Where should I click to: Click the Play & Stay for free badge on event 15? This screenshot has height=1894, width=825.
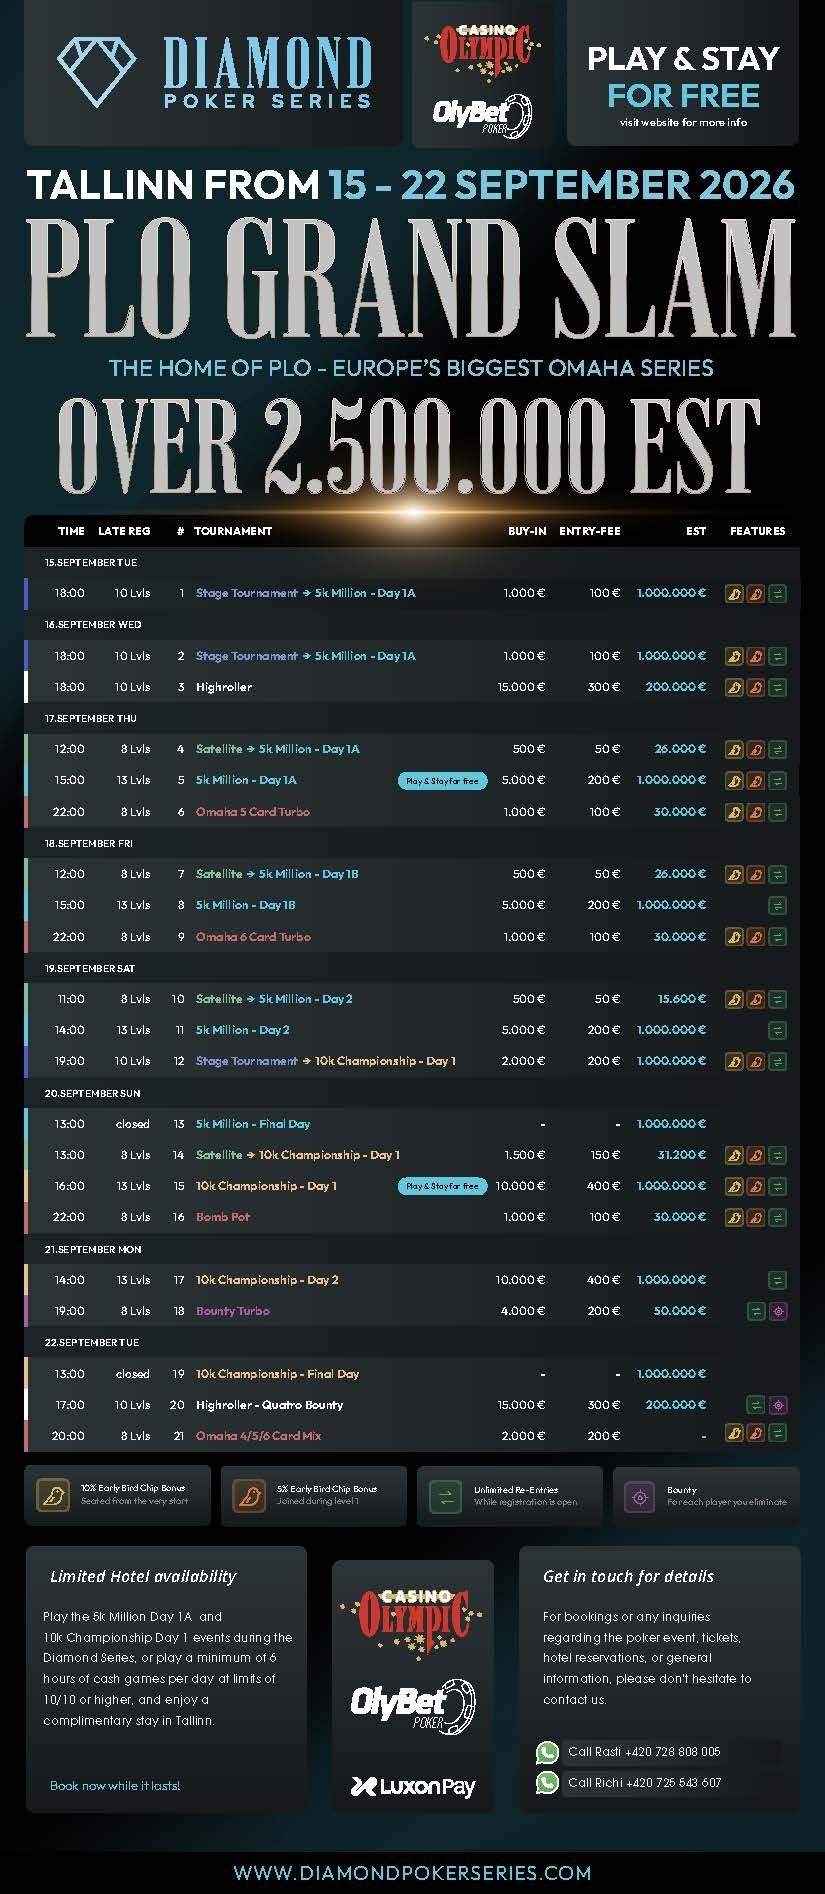pyautogui.click(x=442, y=1186)
